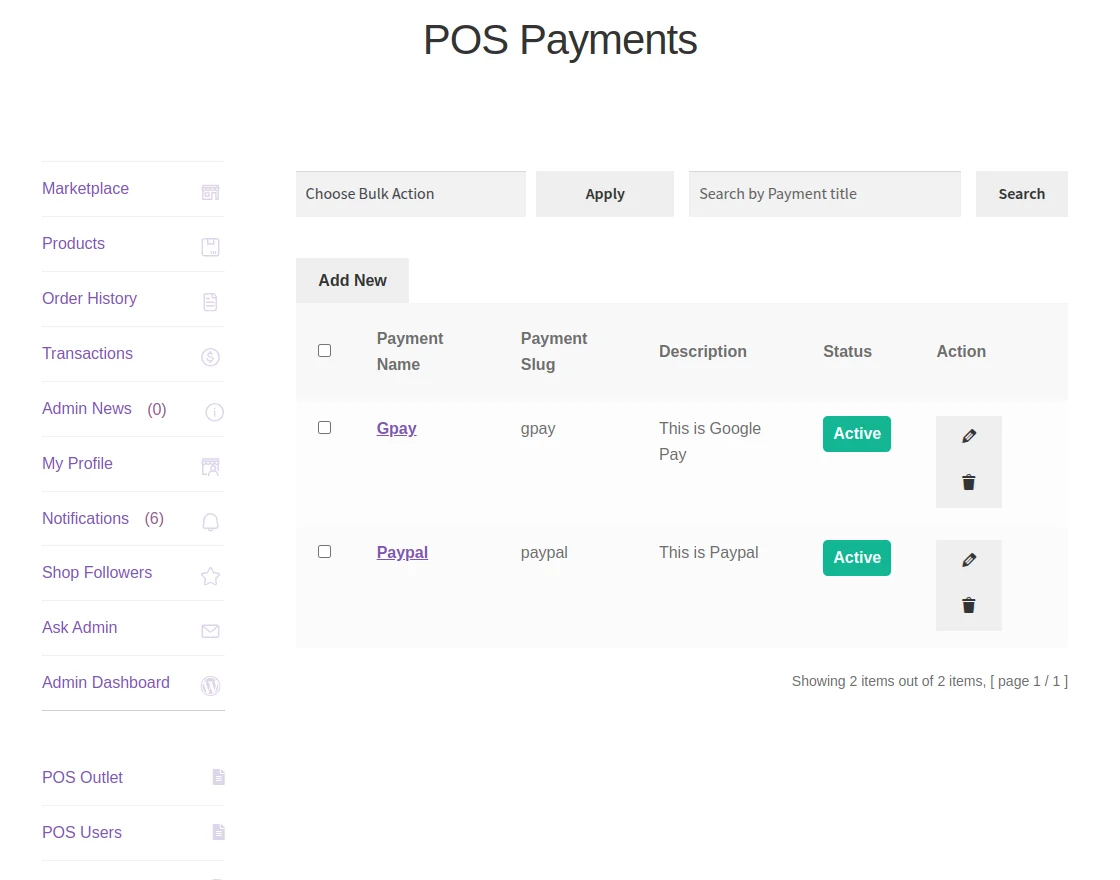Click the bell icon beside Notifications
Viewport: 1120px width, 880px height.
coord(210,521)
